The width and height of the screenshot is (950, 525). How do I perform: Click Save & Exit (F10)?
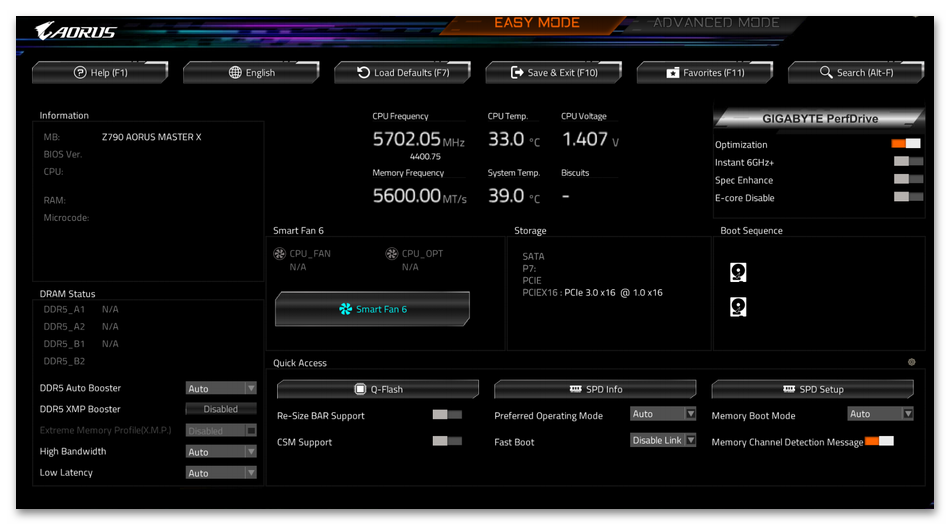tap(553, 72)
